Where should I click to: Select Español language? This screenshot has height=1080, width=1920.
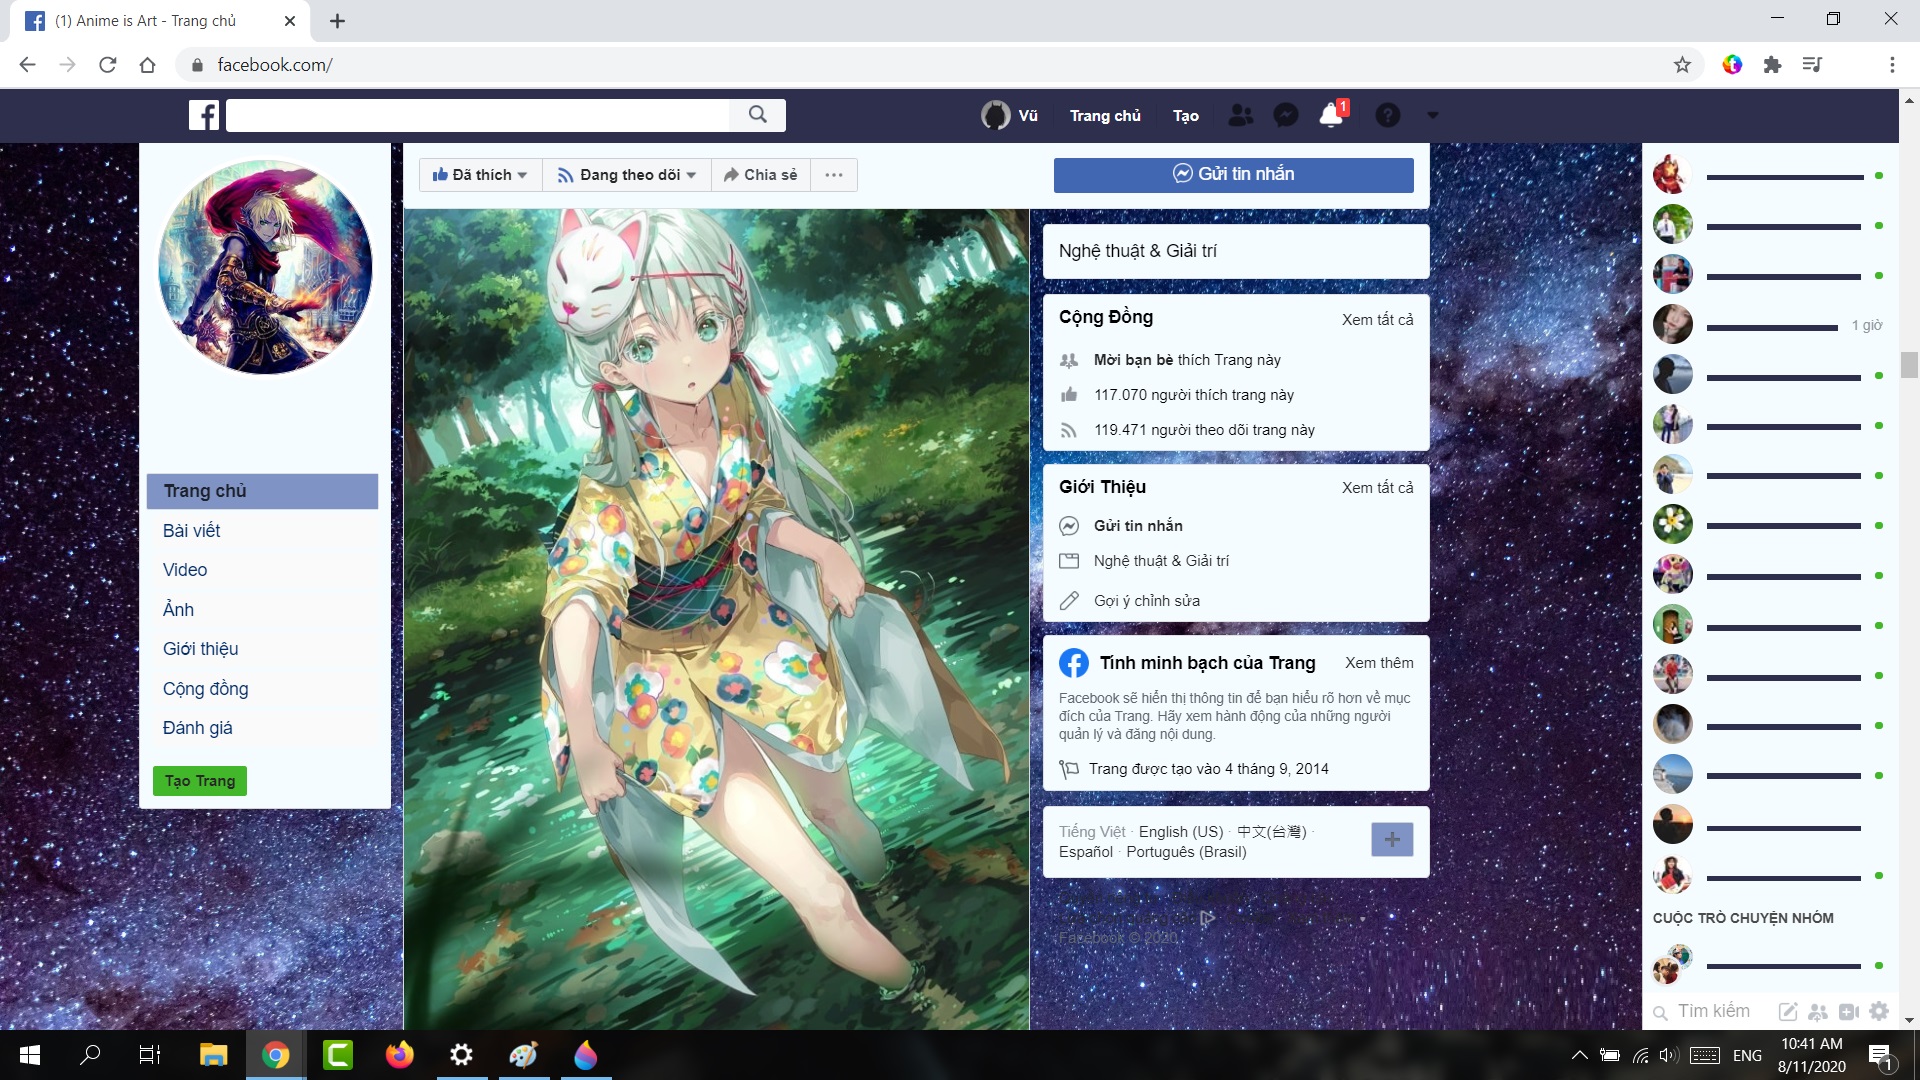tap(1086, 852)
